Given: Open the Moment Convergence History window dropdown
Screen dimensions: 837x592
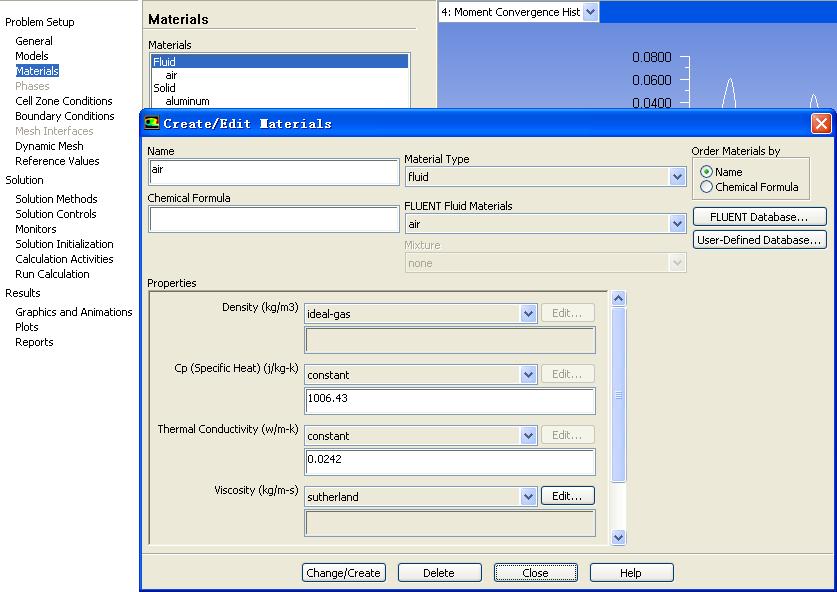Looking at the screenshot, I should [x=590, y=12].
